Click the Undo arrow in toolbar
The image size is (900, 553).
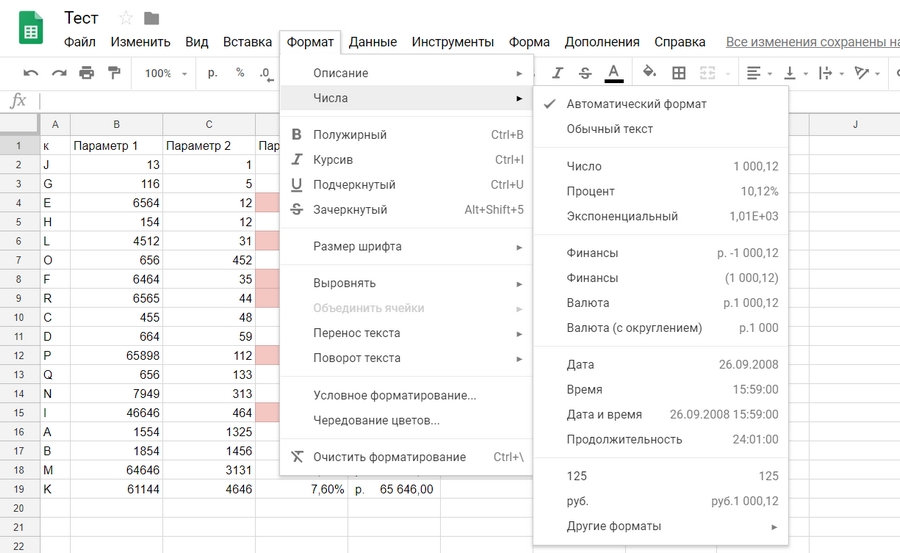[x=31, y=73]
